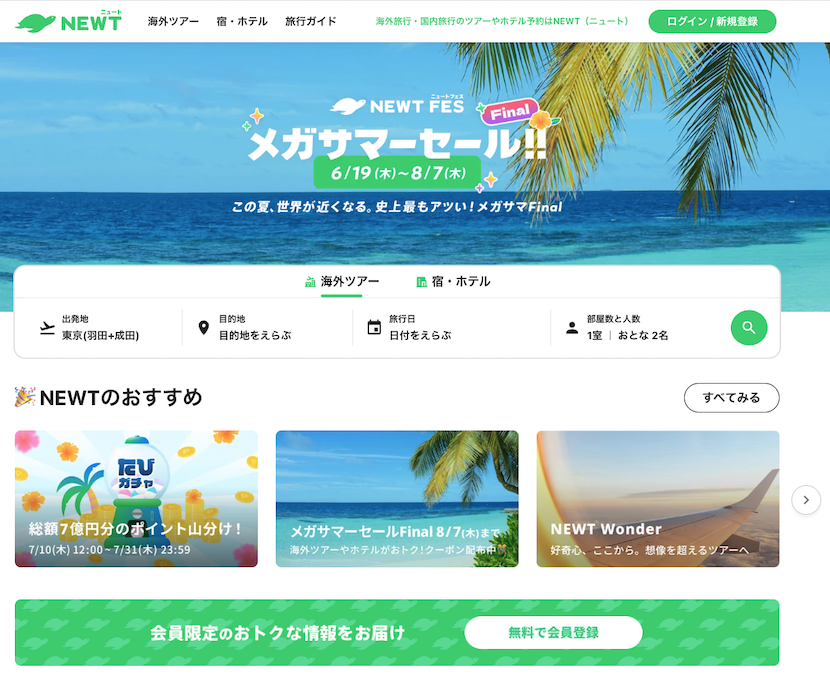The width and height of the screenshot is (830, 677).
Task: Click the 無料で会員登録 button
Action: [x=553, y=632]
